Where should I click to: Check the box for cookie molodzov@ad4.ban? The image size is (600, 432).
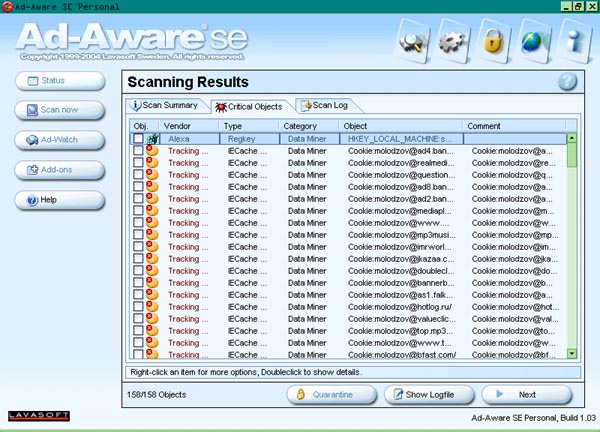point(138,151)
